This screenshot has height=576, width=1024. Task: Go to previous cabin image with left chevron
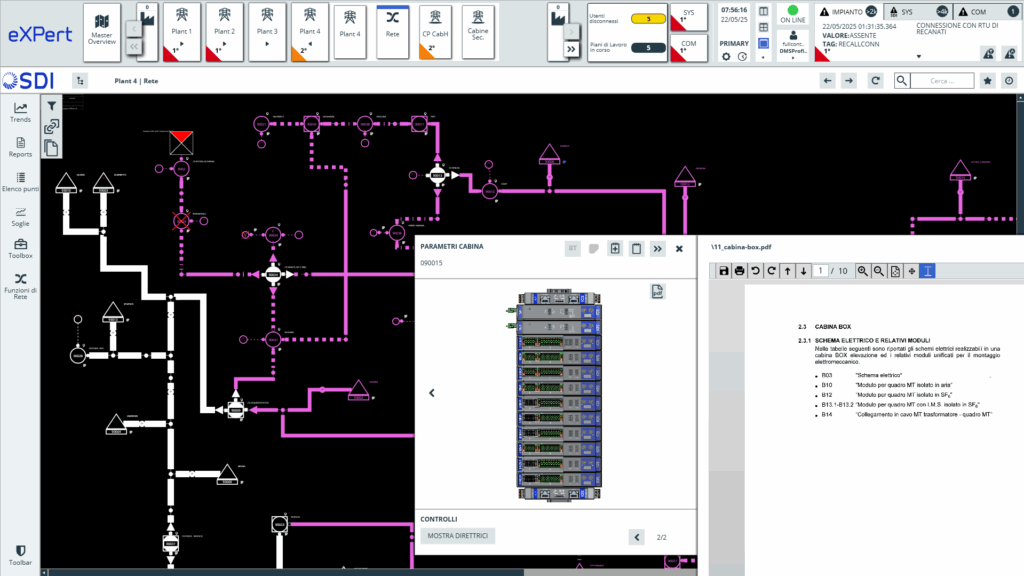click(x=432, y=393)
